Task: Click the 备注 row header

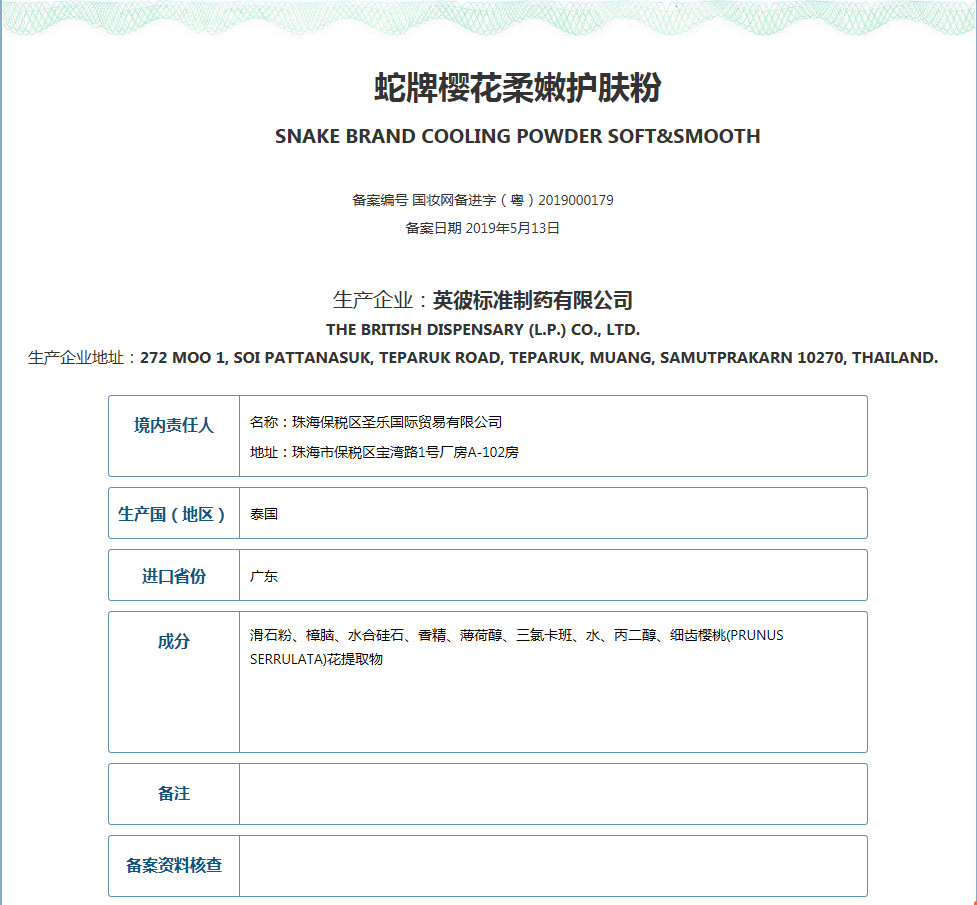Action: [174, 793]
